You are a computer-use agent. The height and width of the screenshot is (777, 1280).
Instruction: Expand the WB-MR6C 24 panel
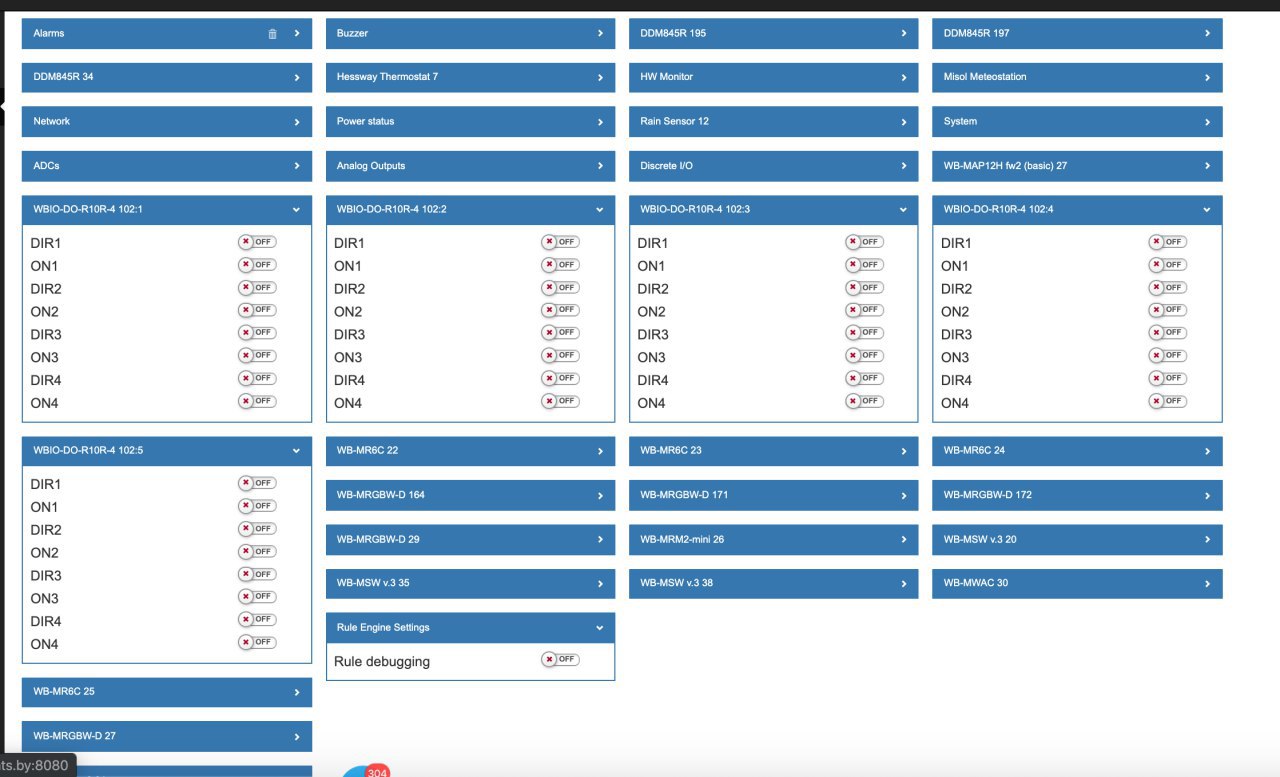tap(1077, 451)
